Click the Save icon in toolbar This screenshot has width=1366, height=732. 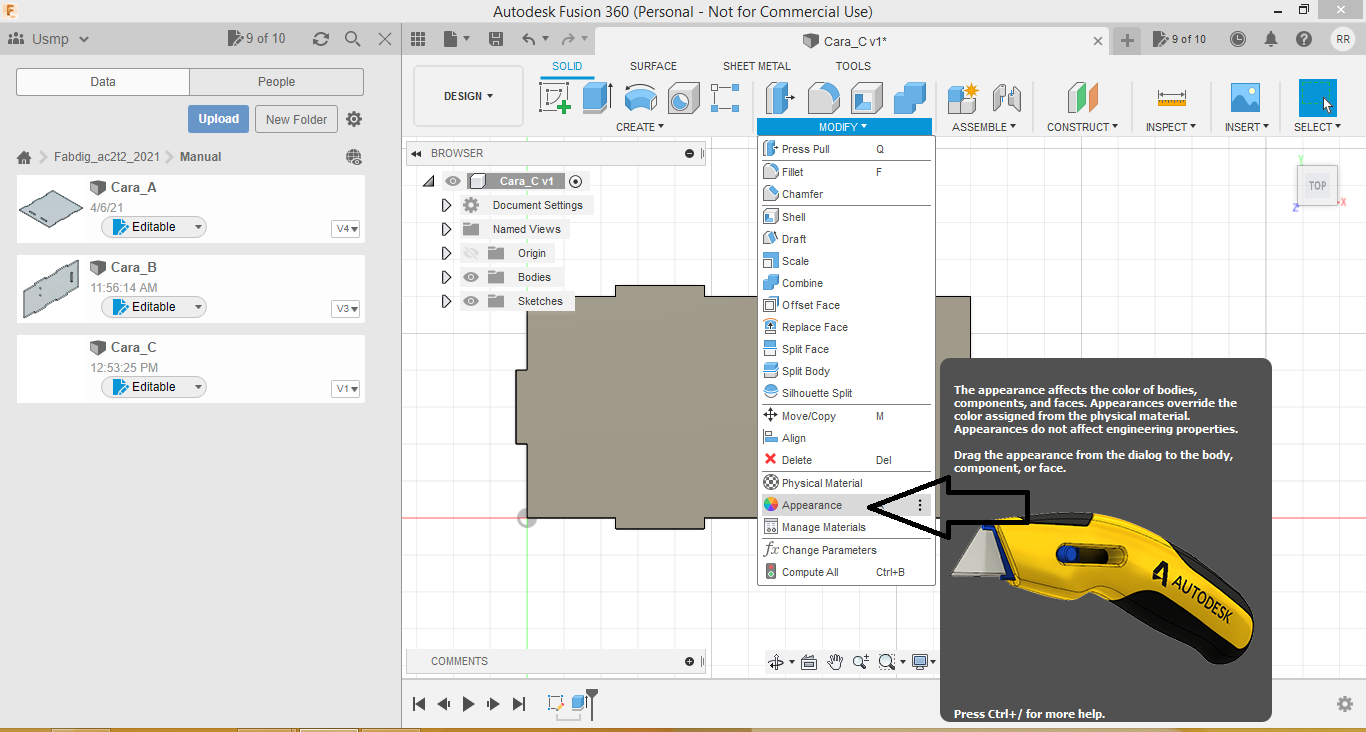pos(496,39)
